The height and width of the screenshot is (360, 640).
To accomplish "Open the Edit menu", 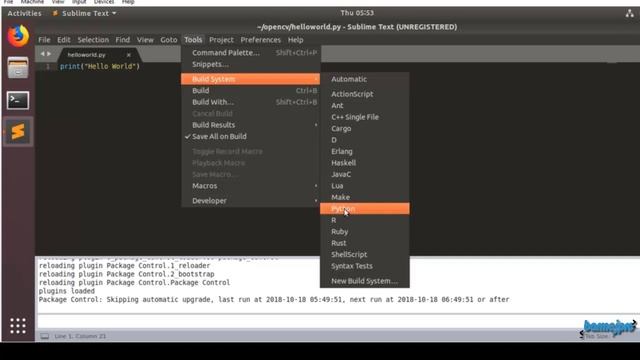I will pyautogui.click(x=64, y=40).
